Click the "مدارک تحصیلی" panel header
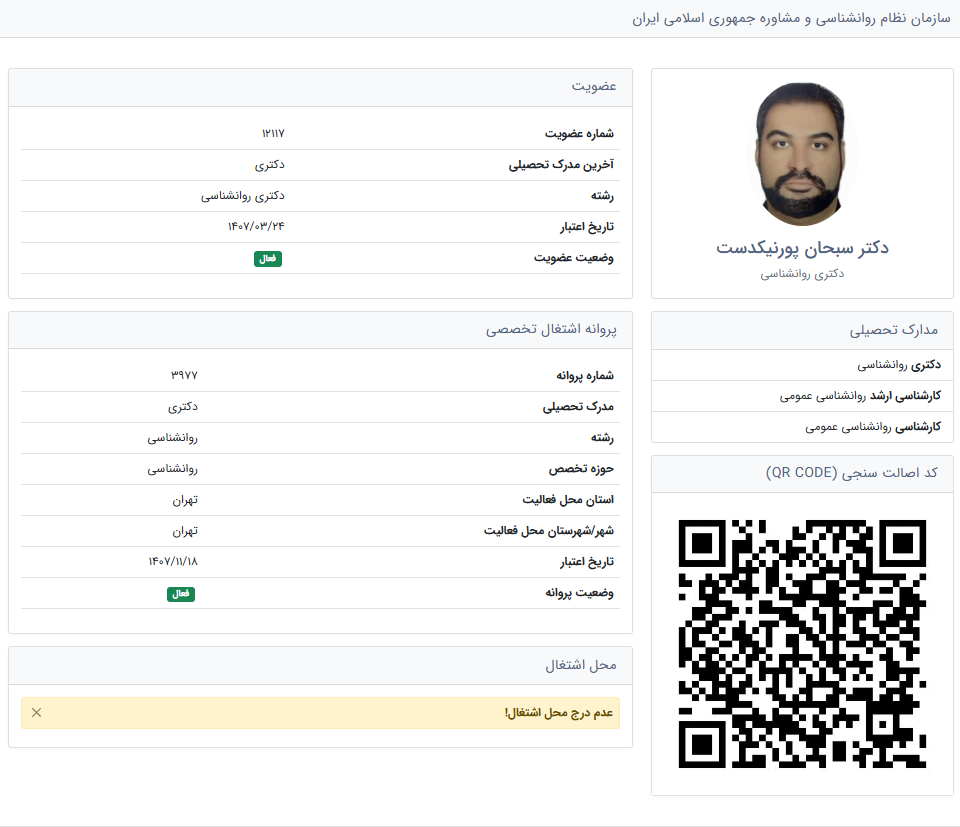Screen dimensions: 960x827 802,331
